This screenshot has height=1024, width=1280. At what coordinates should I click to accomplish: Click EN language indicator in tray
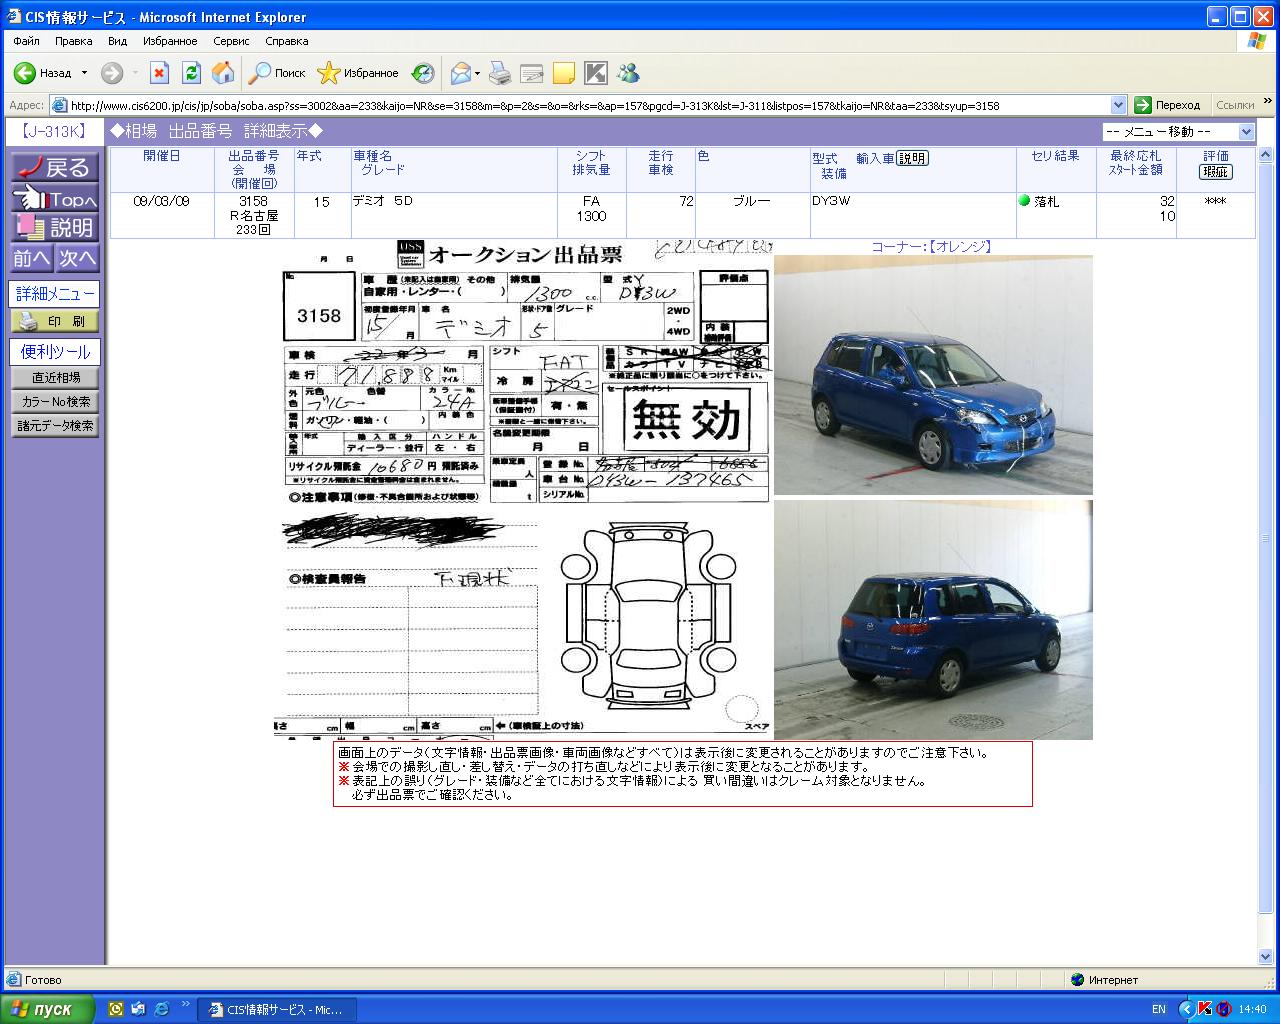(x=1158, y=1009)
